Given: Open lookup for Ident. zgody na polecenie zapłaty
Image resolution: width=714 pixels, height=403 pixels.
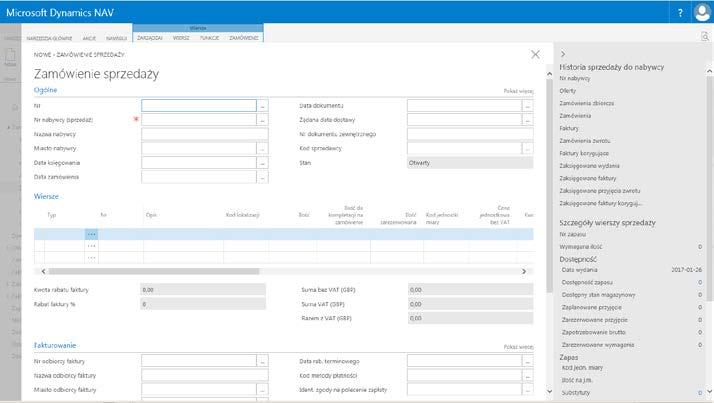Looking at the screenshot, I should coord(527,390).
